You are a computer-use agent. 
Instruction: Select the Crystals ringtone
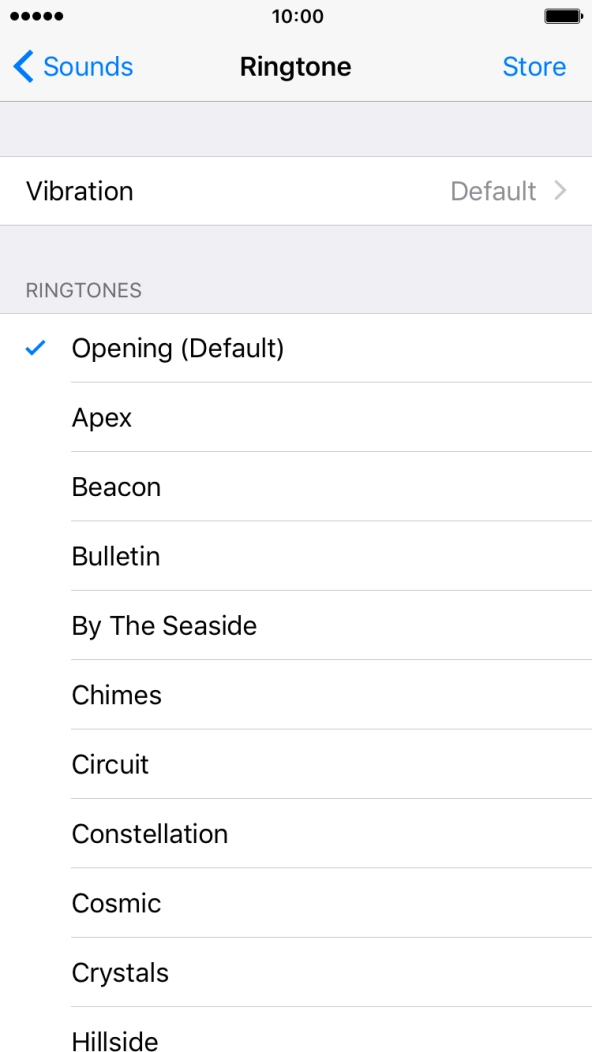pyautogui.click(x=120, y=972)
